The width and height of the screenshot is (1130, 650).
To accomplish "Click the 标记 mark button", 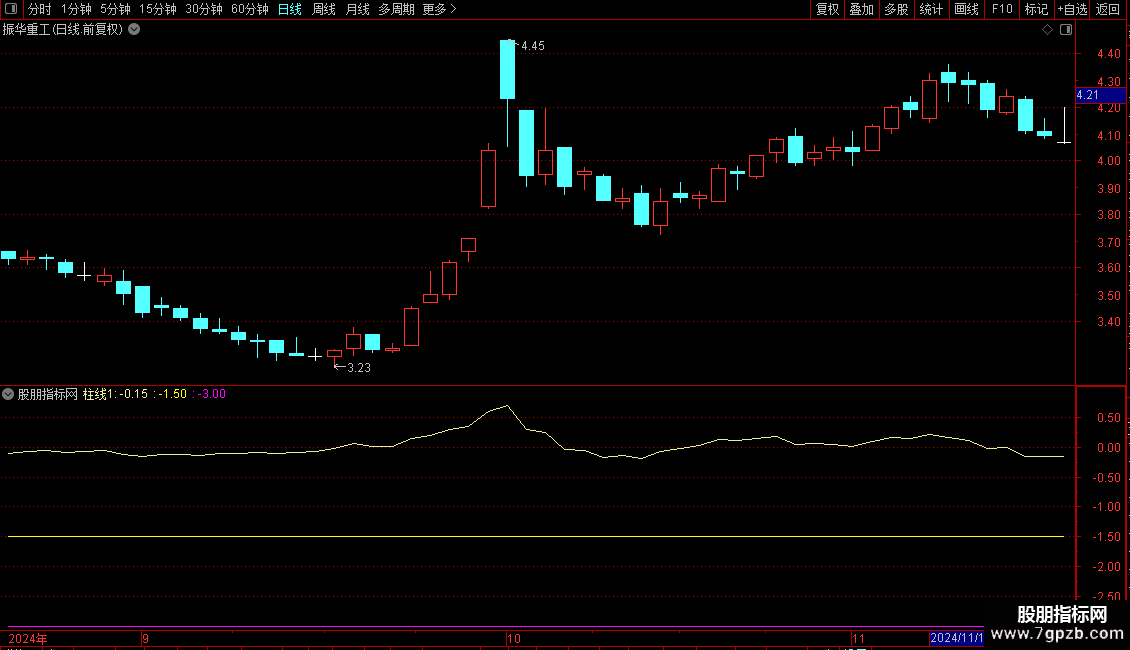I will tap(1036, 9).
